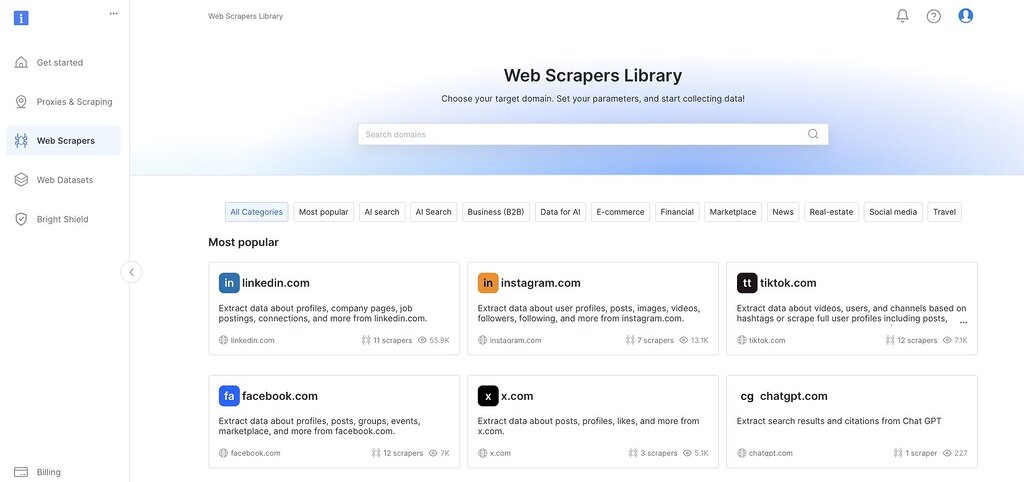Screen dimensions: 1024x482
Task: Expand the truncated tiktok description ellipsis
Action: coord(963,321)
